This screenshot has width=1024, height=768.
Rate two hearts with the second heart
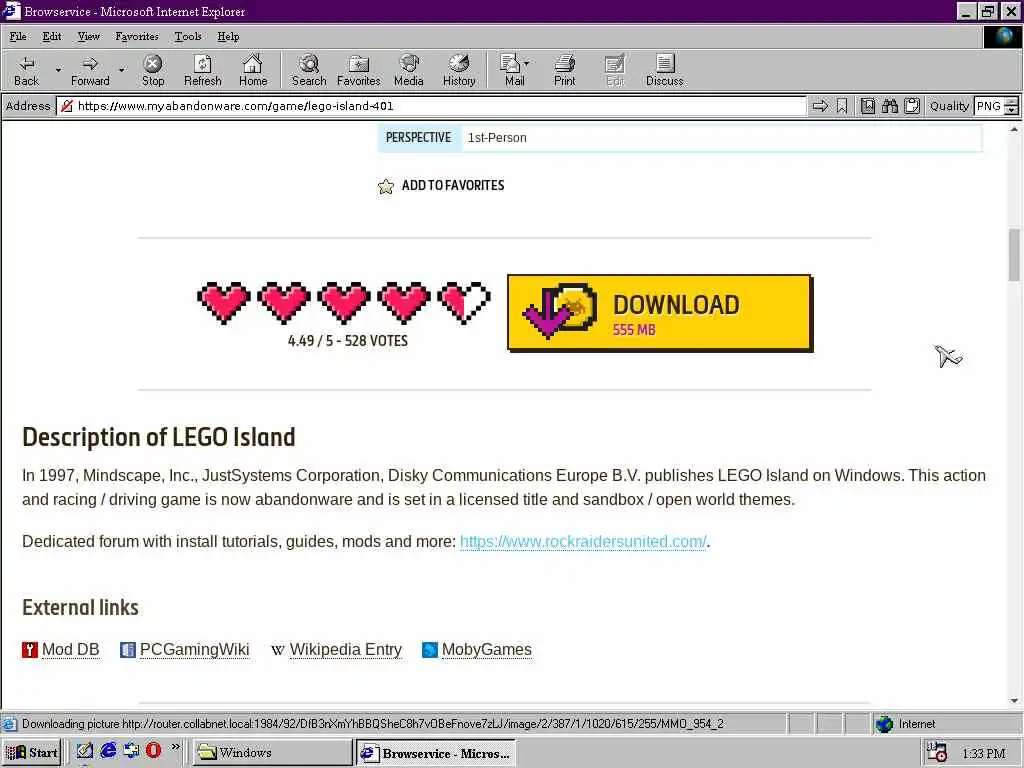coord(284,302)
